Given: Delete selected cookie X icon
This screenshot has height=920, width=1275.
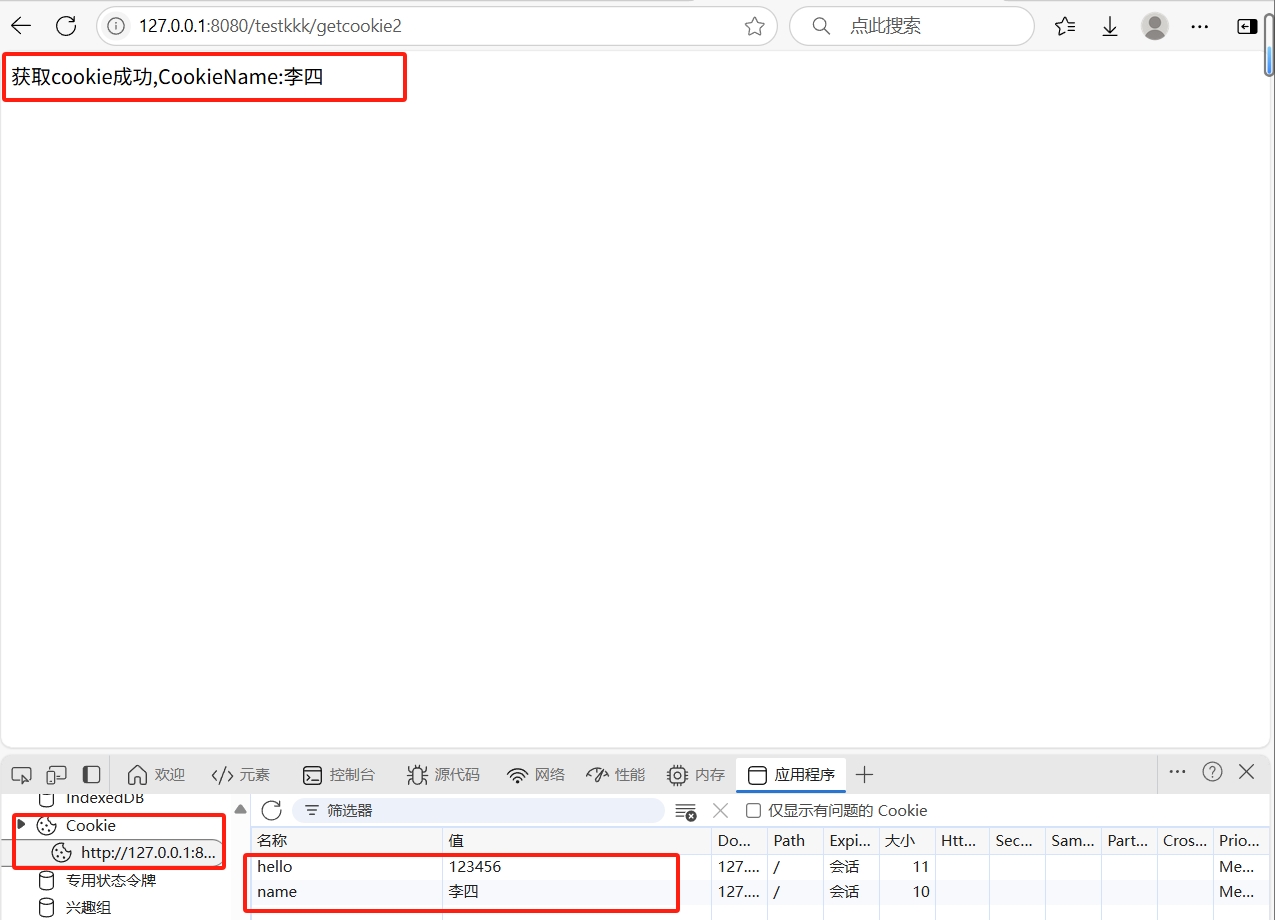Looking at the screenshot, I should pyautogui.click(x=720, y=810).
